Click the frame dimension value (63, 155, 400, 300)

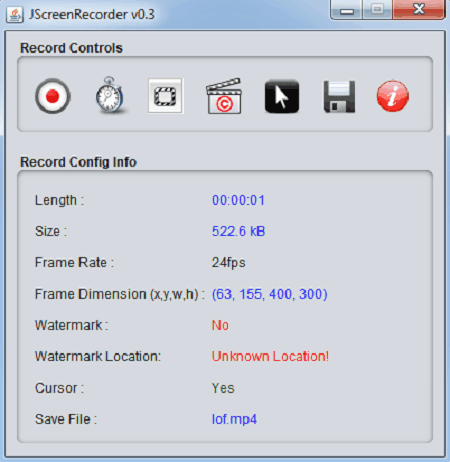point(270,294)
